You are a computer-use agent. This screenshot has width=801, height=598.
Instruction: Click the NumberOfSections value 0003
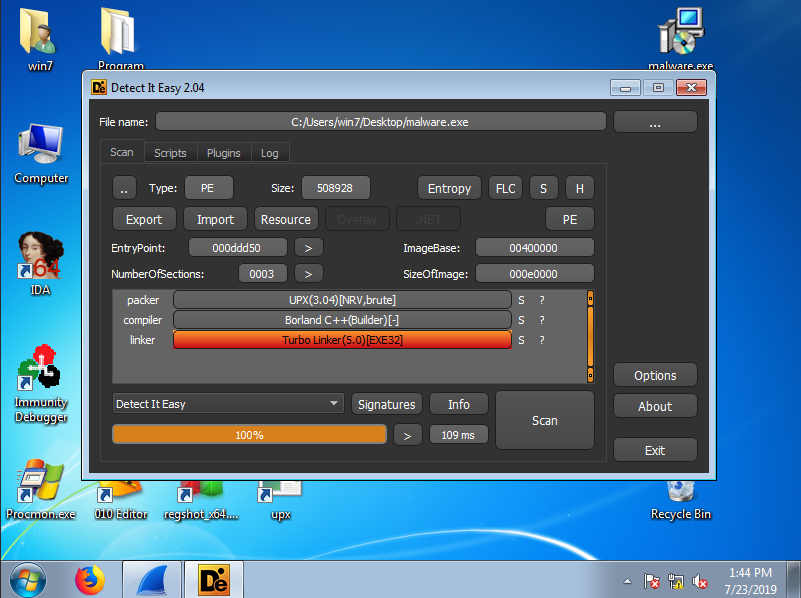tap(262, 274)
